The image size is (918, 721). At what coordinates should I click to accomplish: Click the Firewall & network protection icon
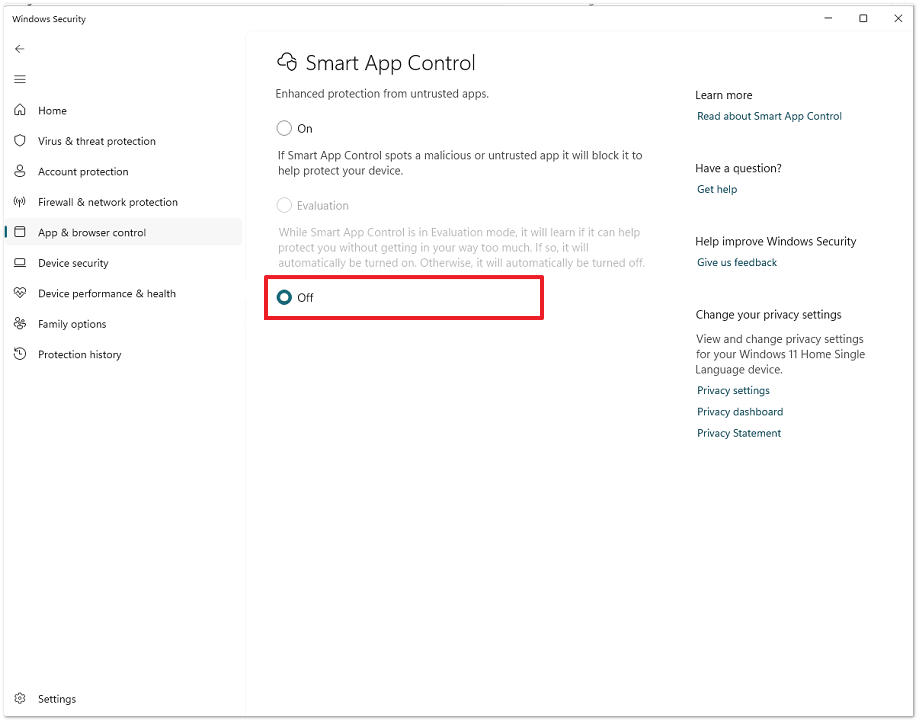coord(20,202)
